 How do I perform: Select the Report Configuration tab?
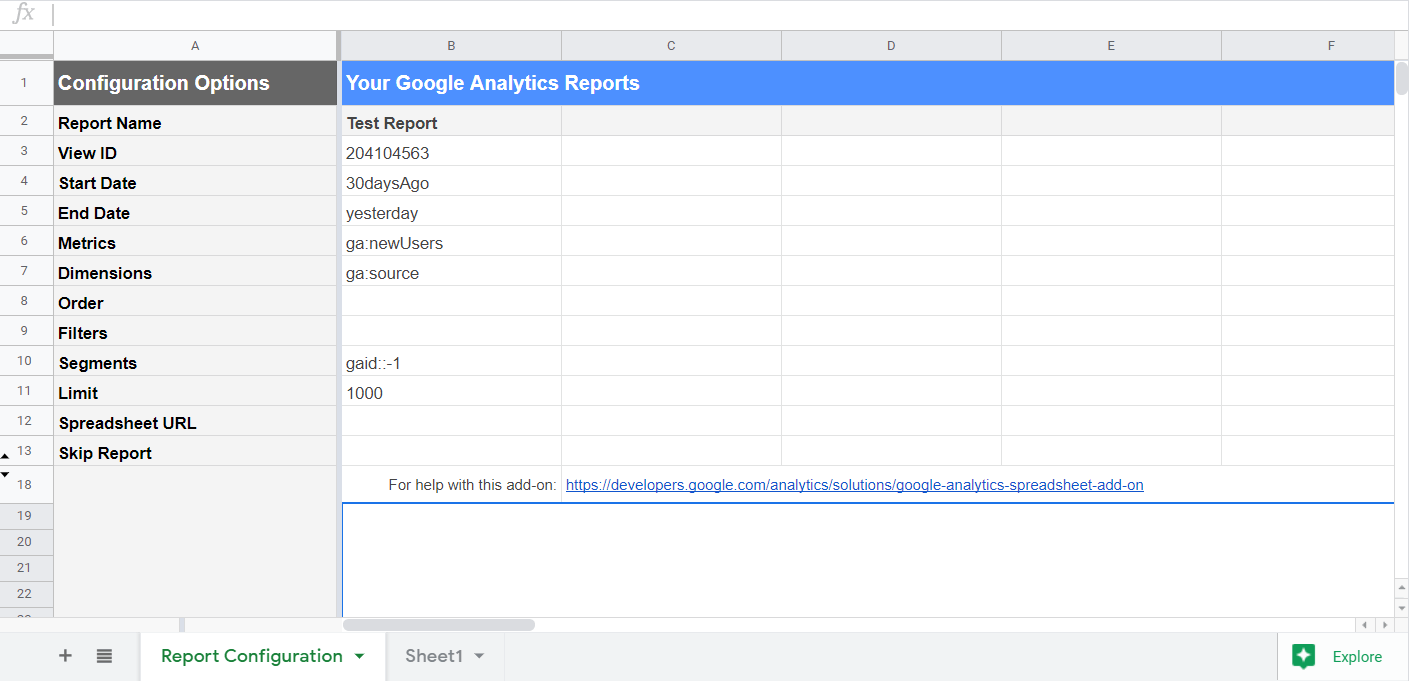[x=252, y=656]
